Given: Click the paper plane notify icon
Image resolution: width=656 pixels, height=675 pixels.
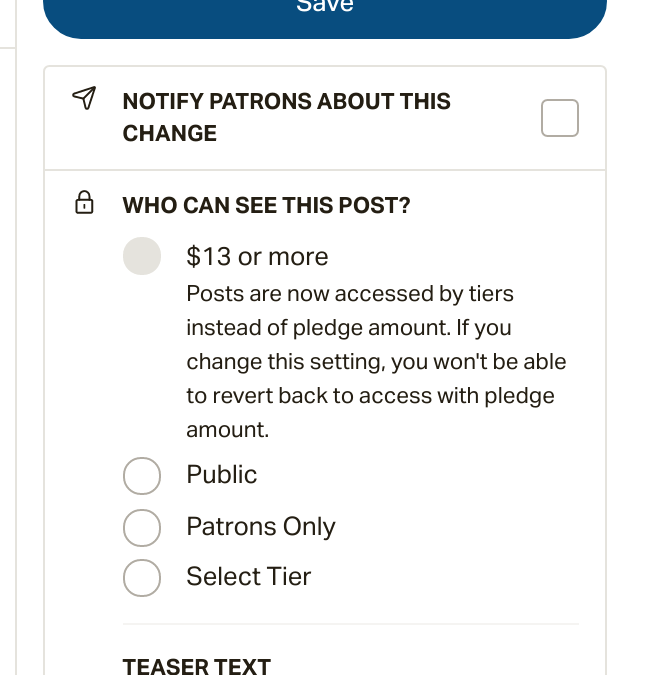Looking at the screenshot, I should (x=85, y=98).
